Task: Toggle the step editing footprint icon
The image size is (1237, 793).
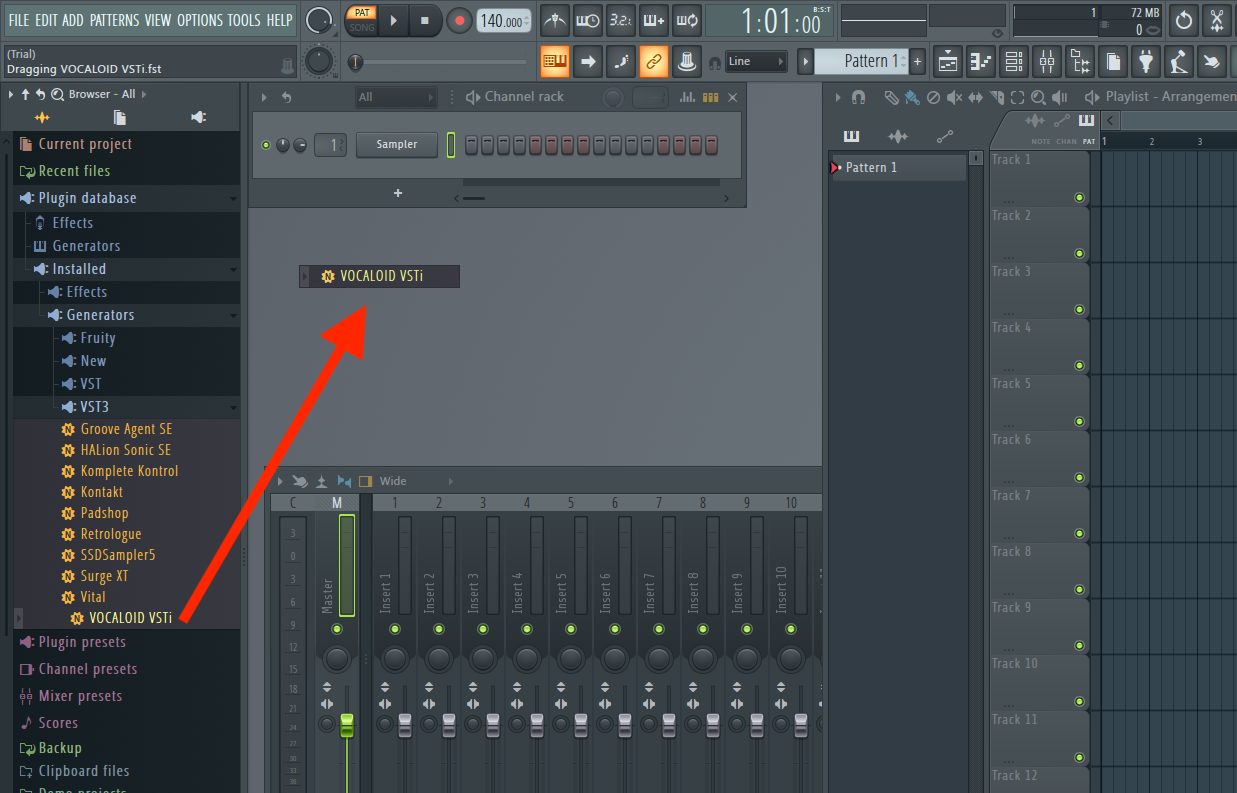Action: pos(621,61)
